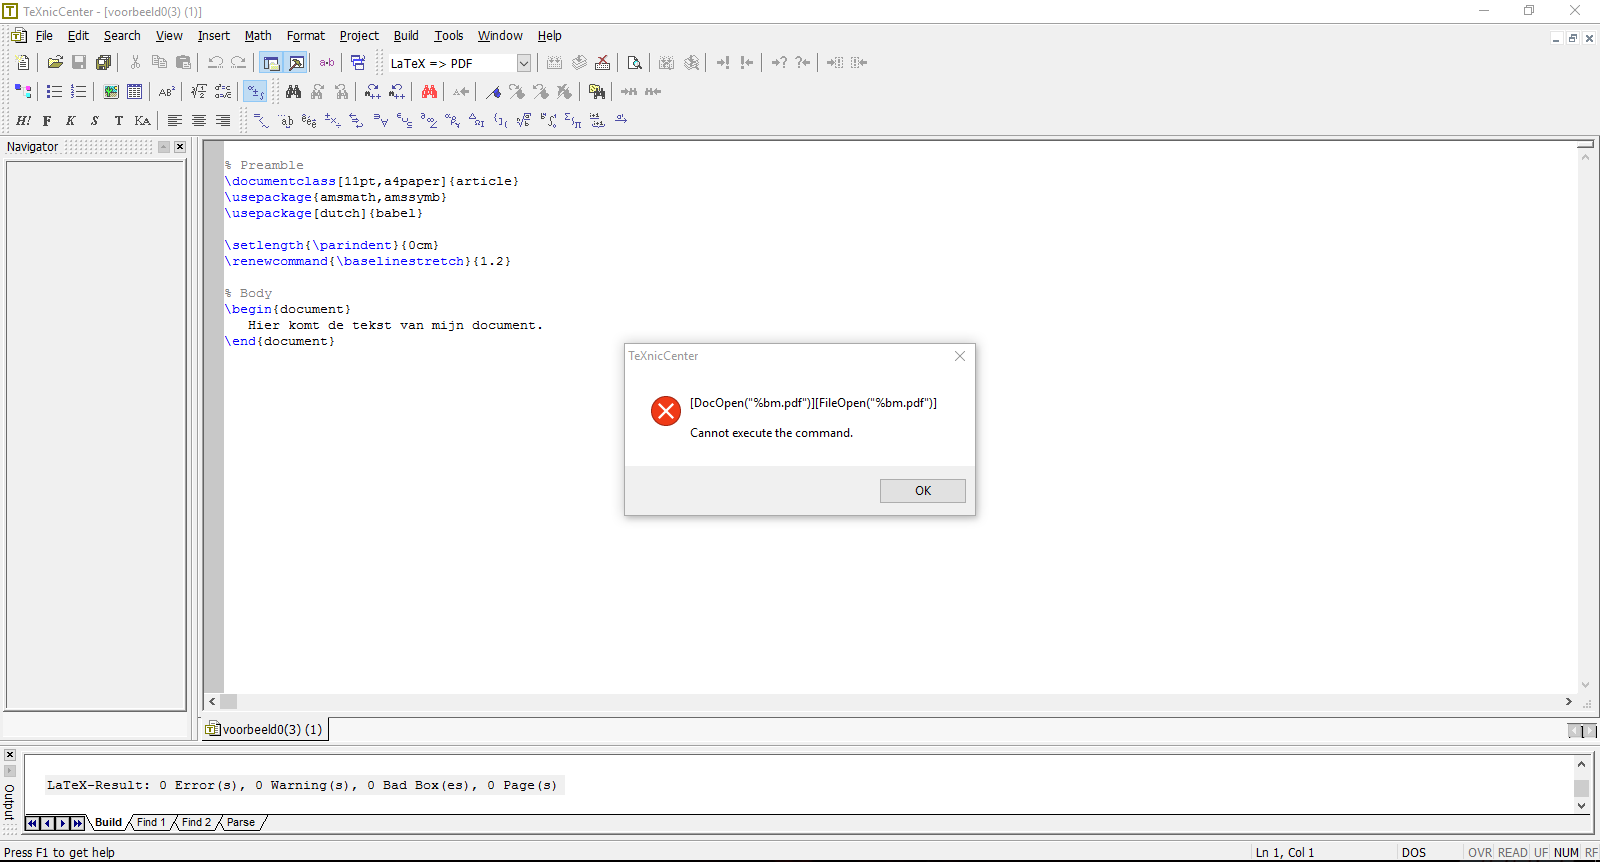Switch to the Find 2 output tab
This screenshot has width=1600, height=862.
(x=196, y=822)
